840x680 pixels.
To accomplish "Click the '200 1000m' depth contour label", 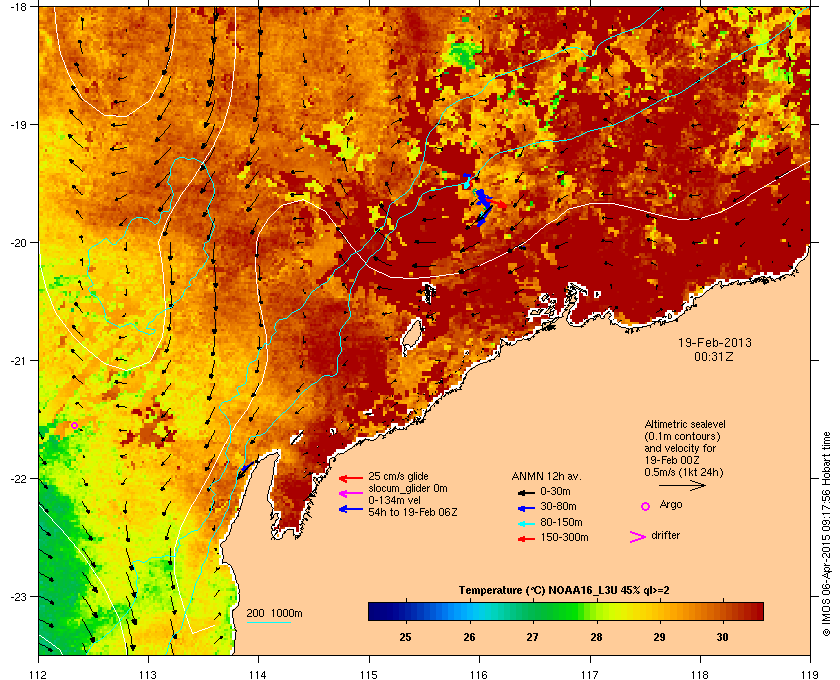I will [274, 613].
